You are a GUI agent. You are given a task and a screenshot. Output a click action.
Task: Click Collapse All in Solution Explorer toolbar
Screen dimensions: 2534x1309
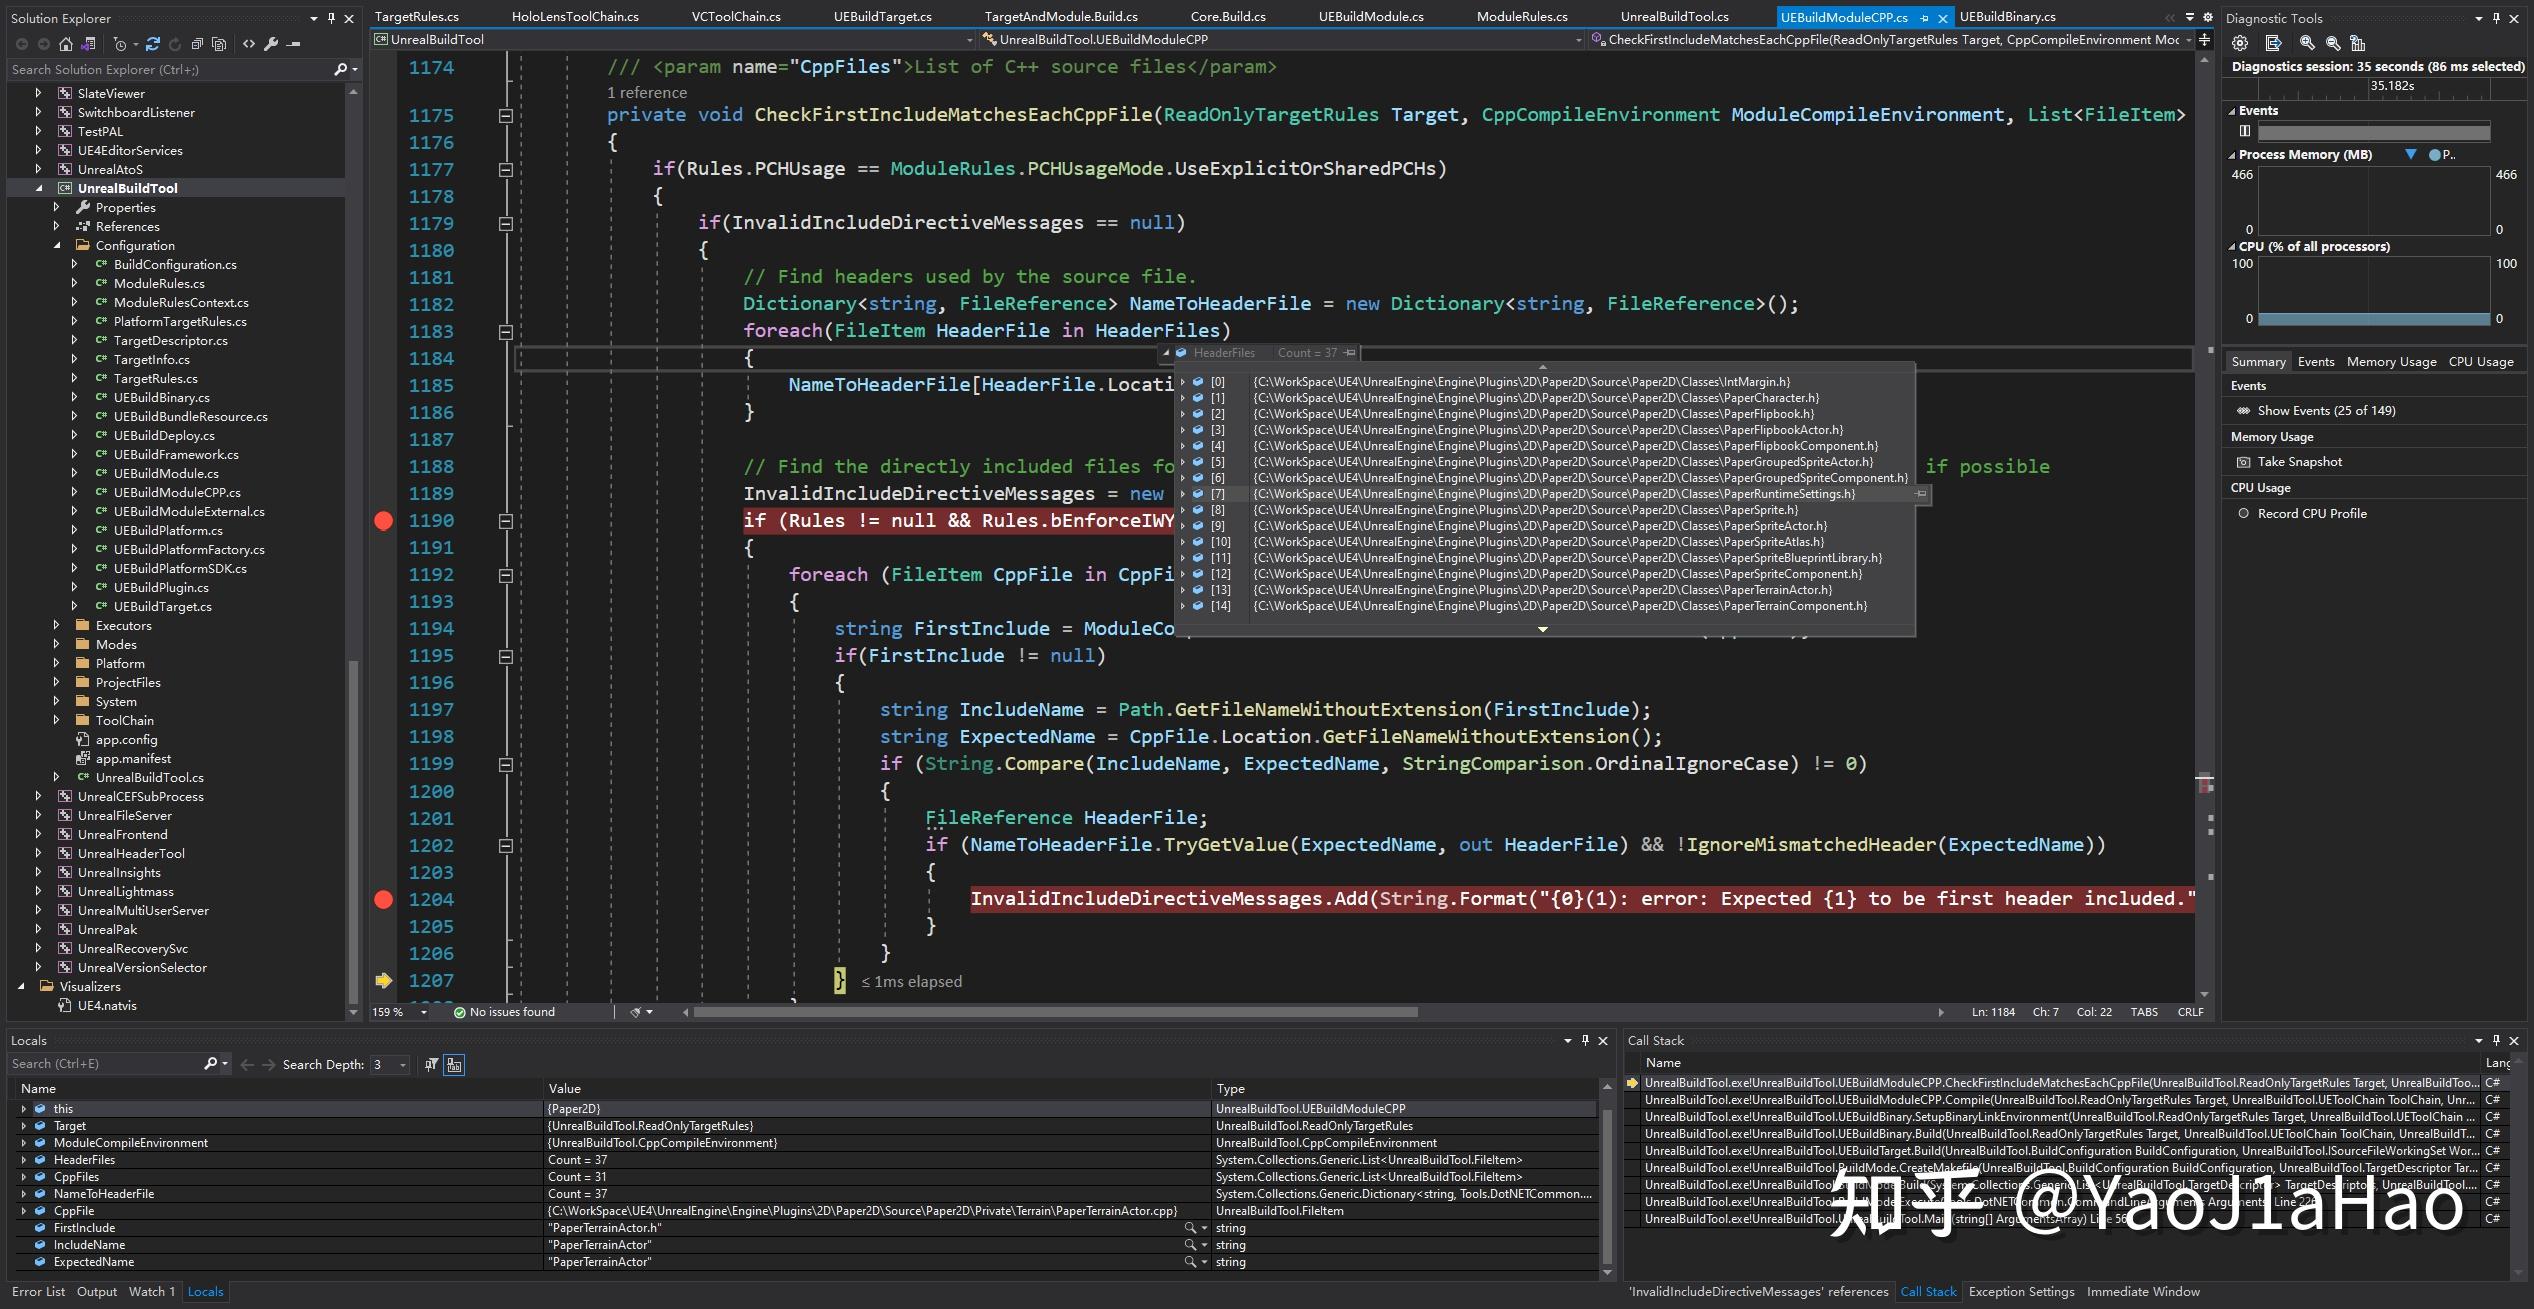[x=197, y=44]
